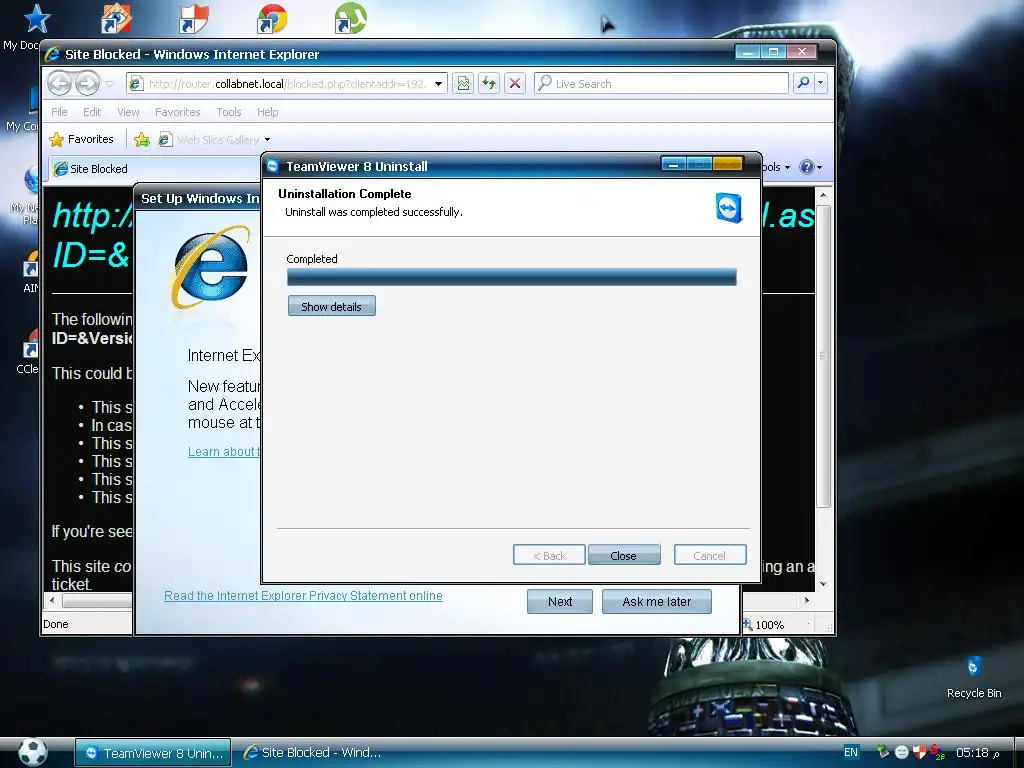Open the Tools menu in the menu bar

(x=229, y=112)
